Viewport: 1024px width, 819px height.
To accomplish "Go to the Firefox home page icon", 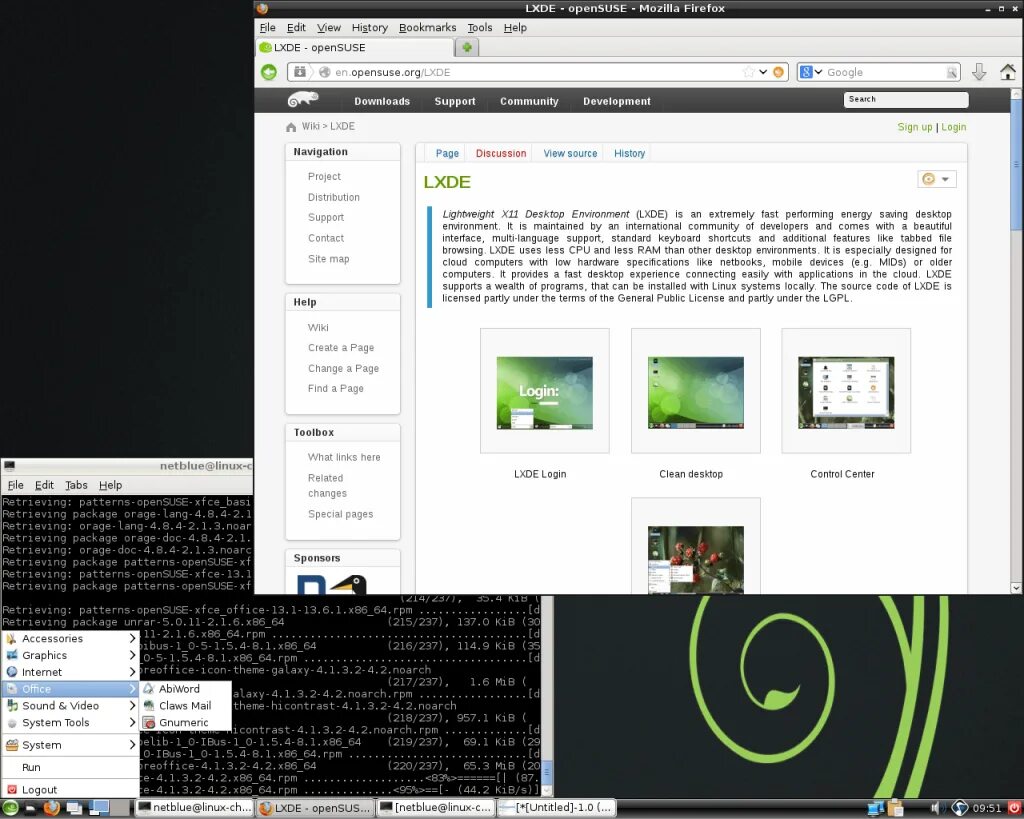I will pos(1008,72).
